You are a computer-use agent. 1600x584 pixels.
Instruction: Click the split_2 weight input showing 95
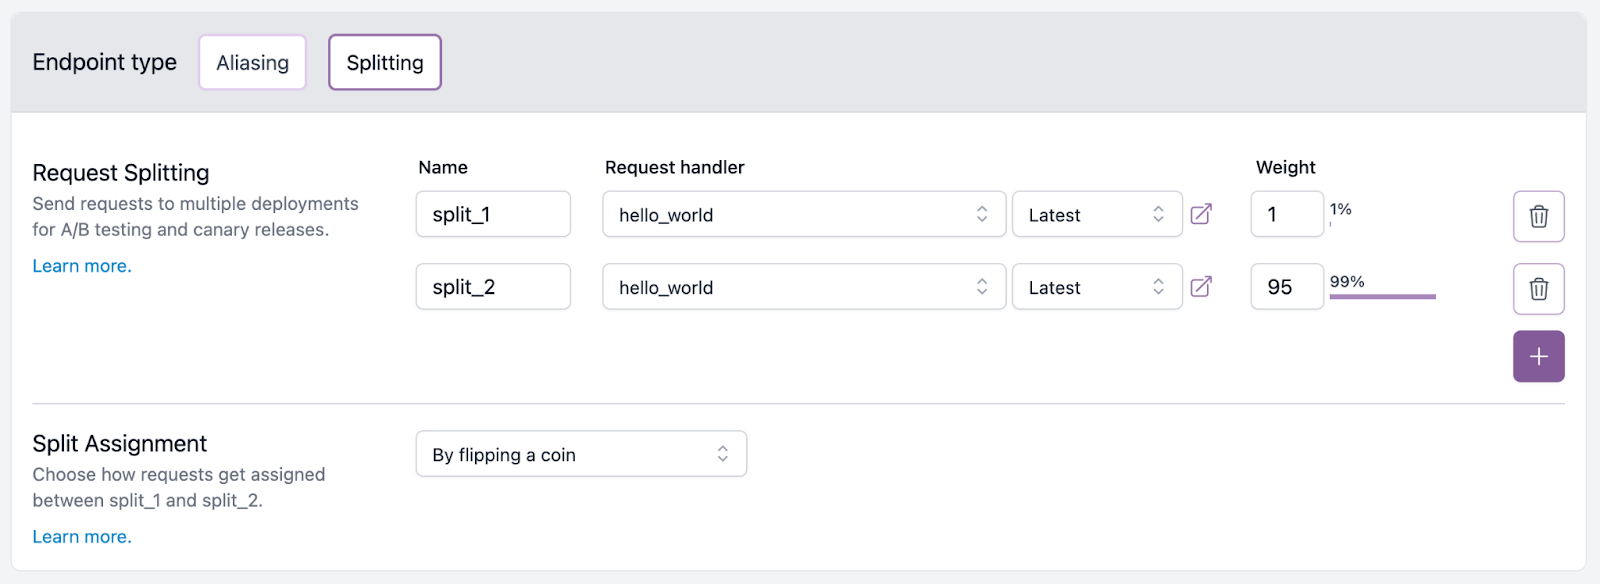[x=1286, y=287]
